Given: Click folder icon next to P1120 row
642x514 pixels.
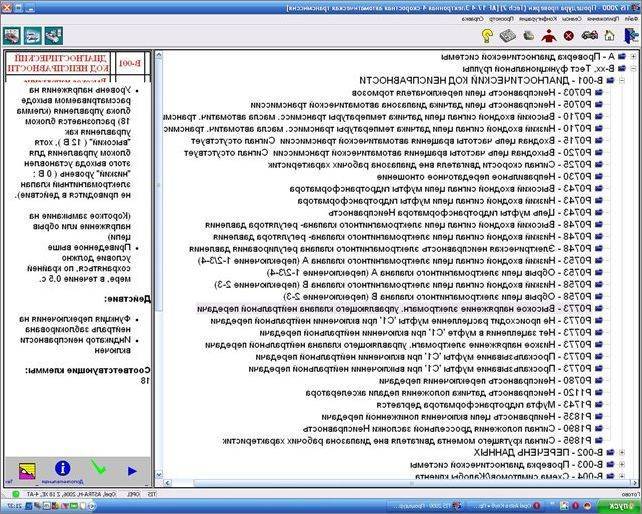Looking at the screenshot, I should 599,392.
